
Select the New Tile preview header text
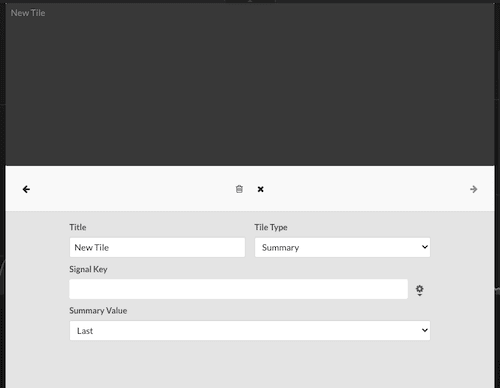(28, 13)
